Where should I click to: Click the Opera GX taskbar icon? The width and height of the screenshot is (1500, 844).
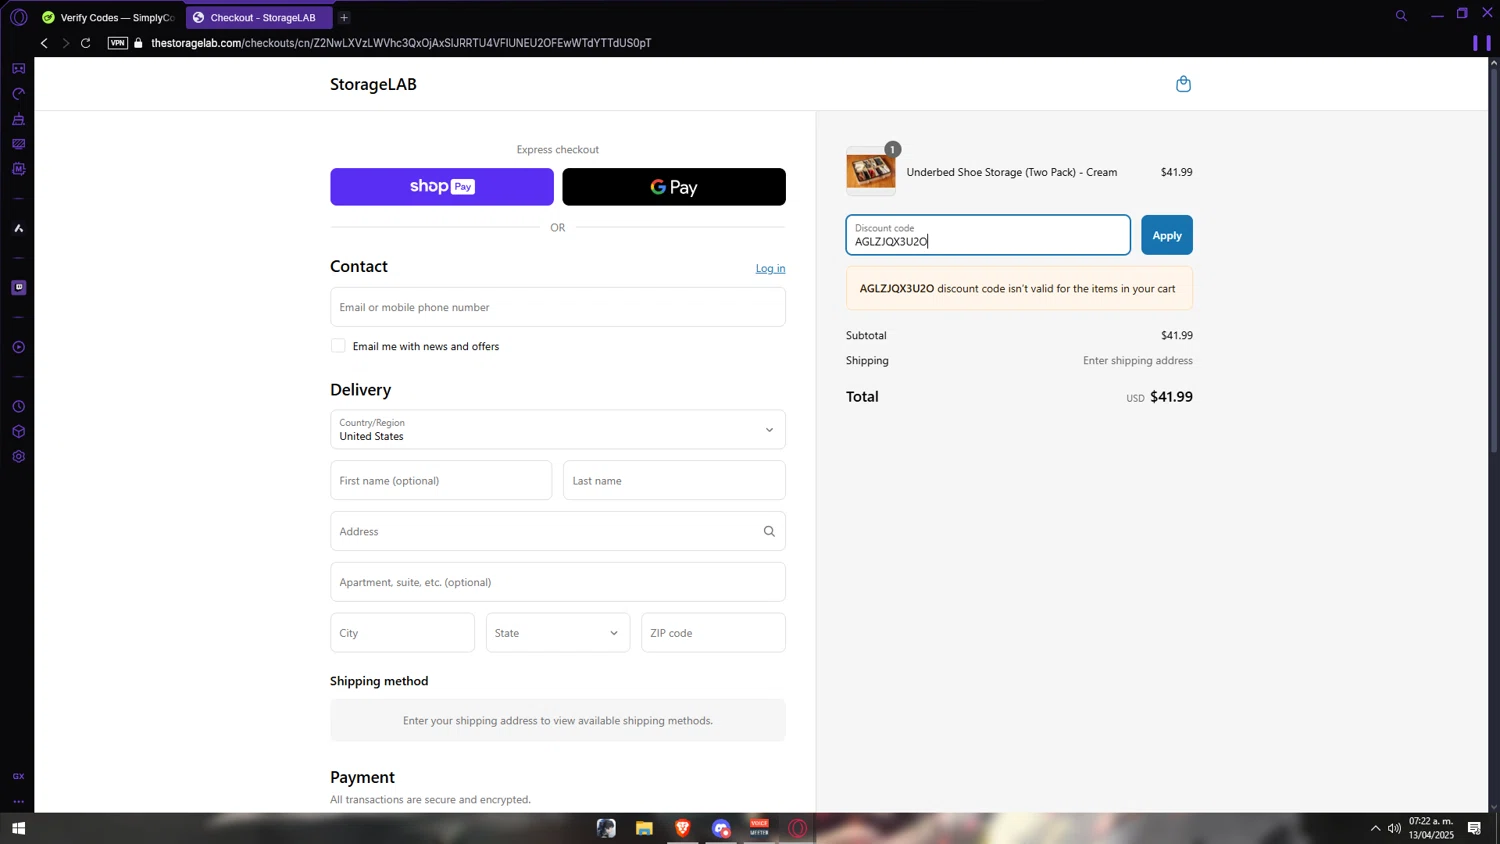click(797, 828)
